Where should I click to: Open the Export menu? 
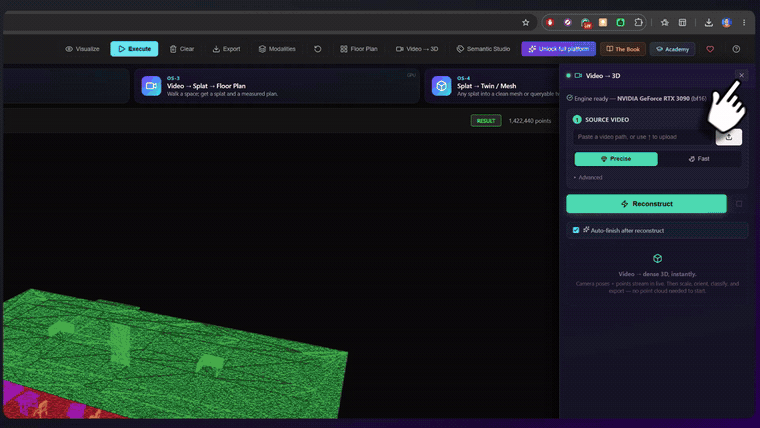pos(226,49)
